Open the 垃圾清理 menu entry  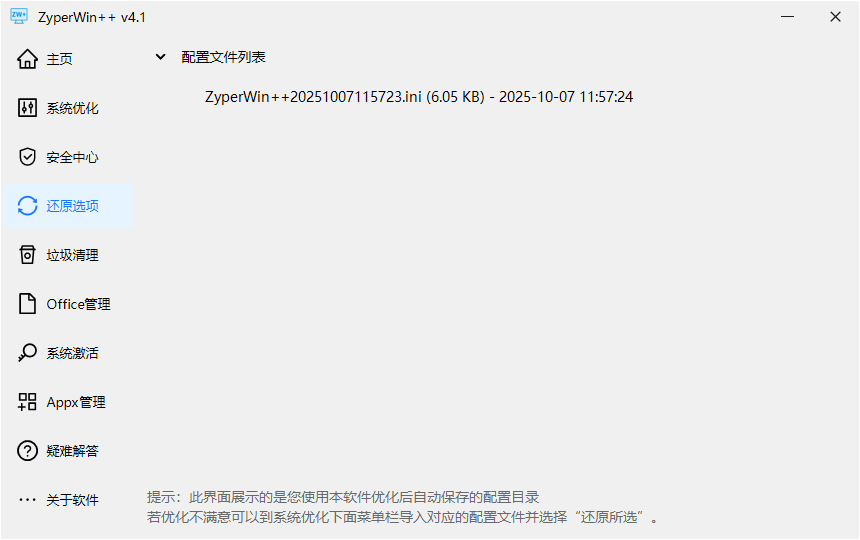(72, 255)
